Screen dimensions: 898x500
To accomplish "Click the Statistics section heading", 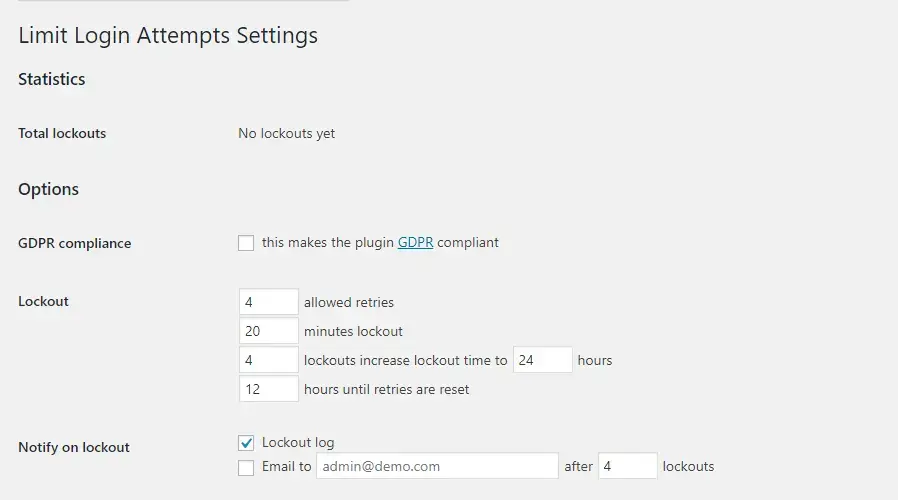I will pyautogui.click(x=52, y=80).
